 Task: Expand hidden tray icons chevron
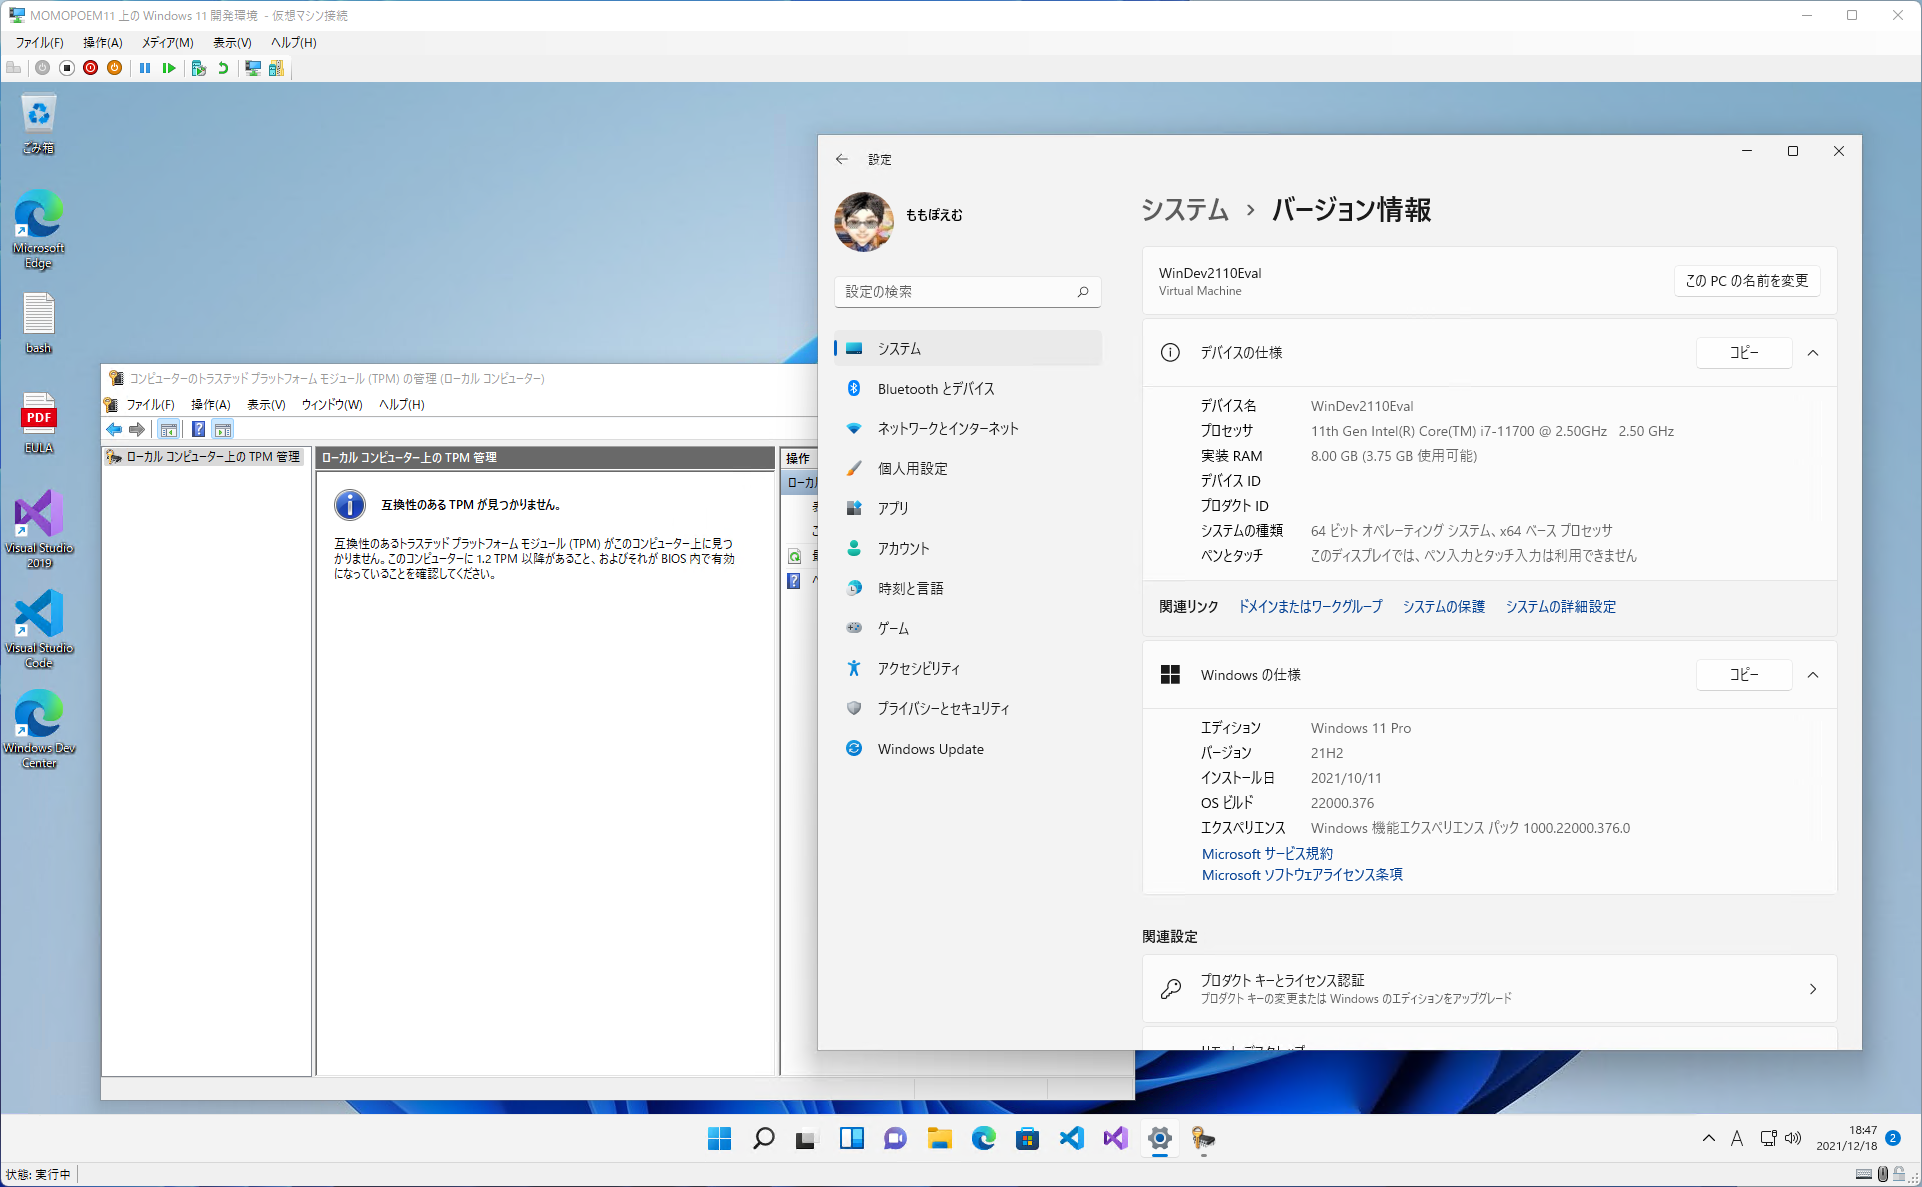[1709, 1138]
